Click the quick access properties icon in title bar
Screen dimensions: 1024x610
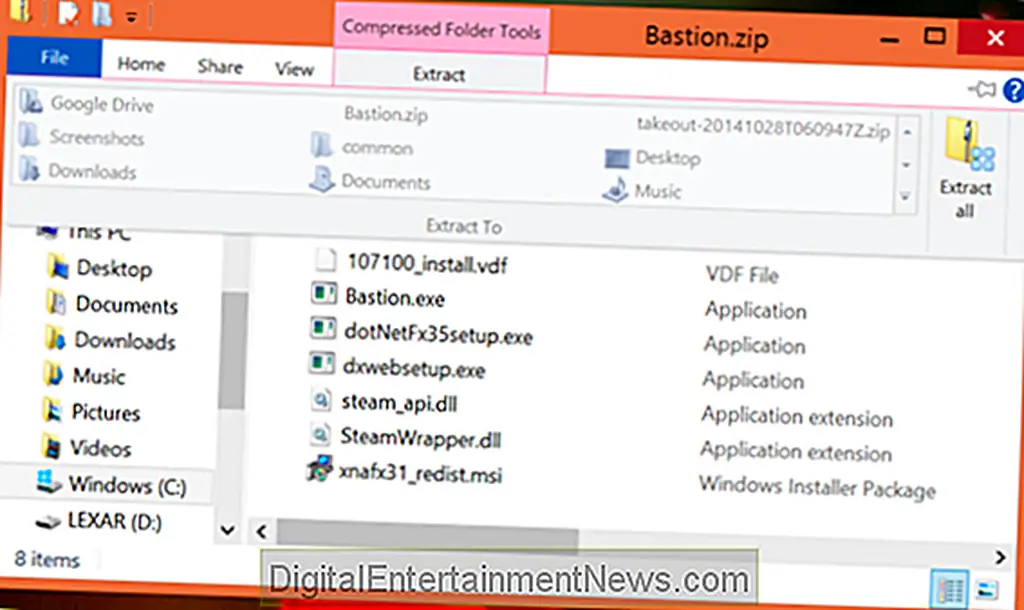point(67,14)
